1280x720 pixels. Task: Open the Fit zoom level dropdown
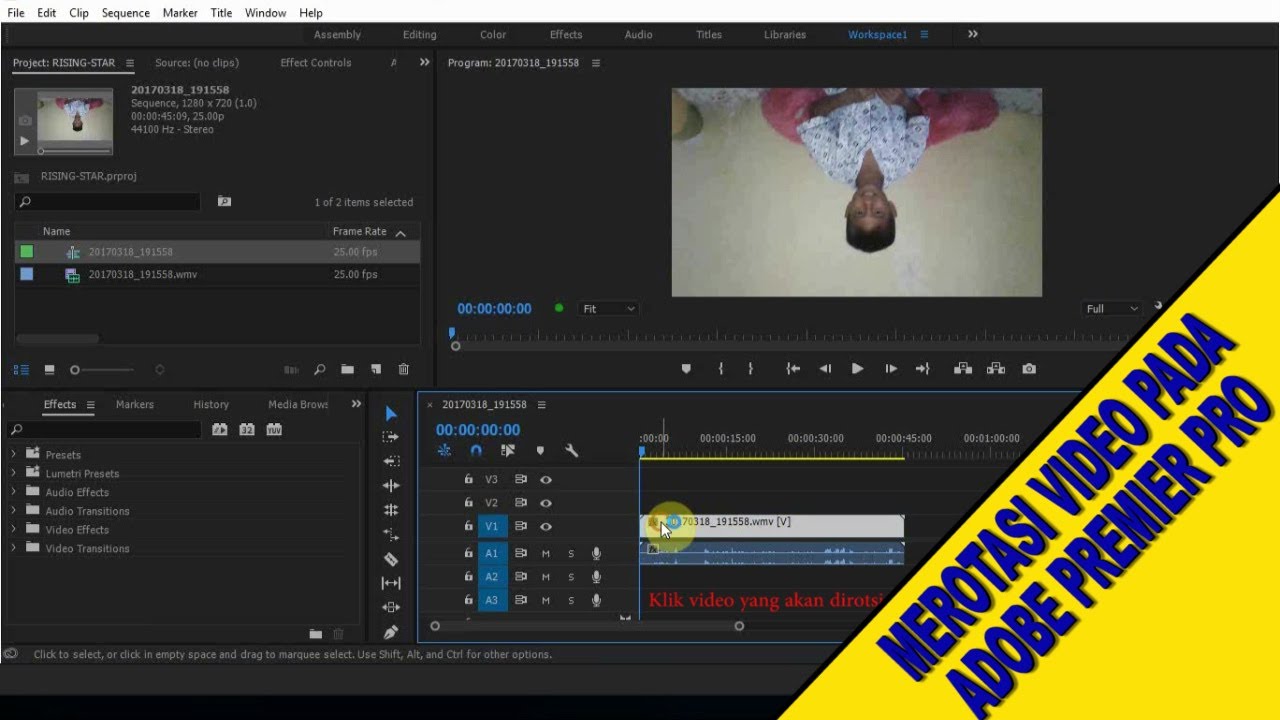coord(608,309)
